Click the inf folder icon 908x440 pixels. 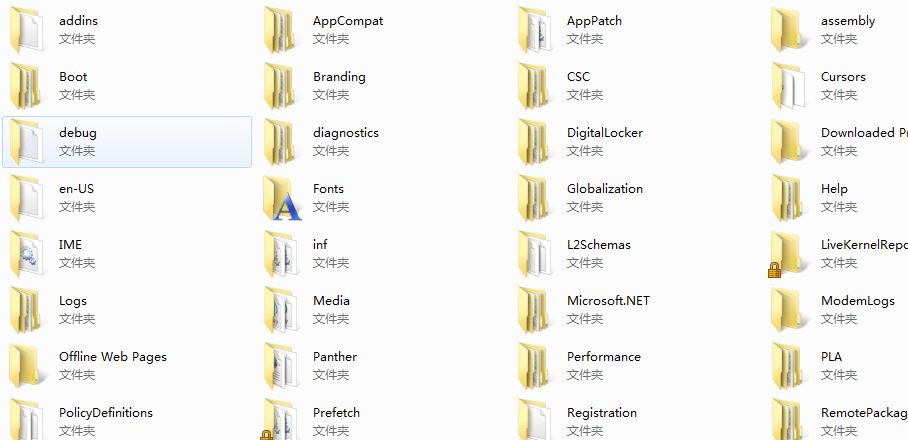pos(282,254)
